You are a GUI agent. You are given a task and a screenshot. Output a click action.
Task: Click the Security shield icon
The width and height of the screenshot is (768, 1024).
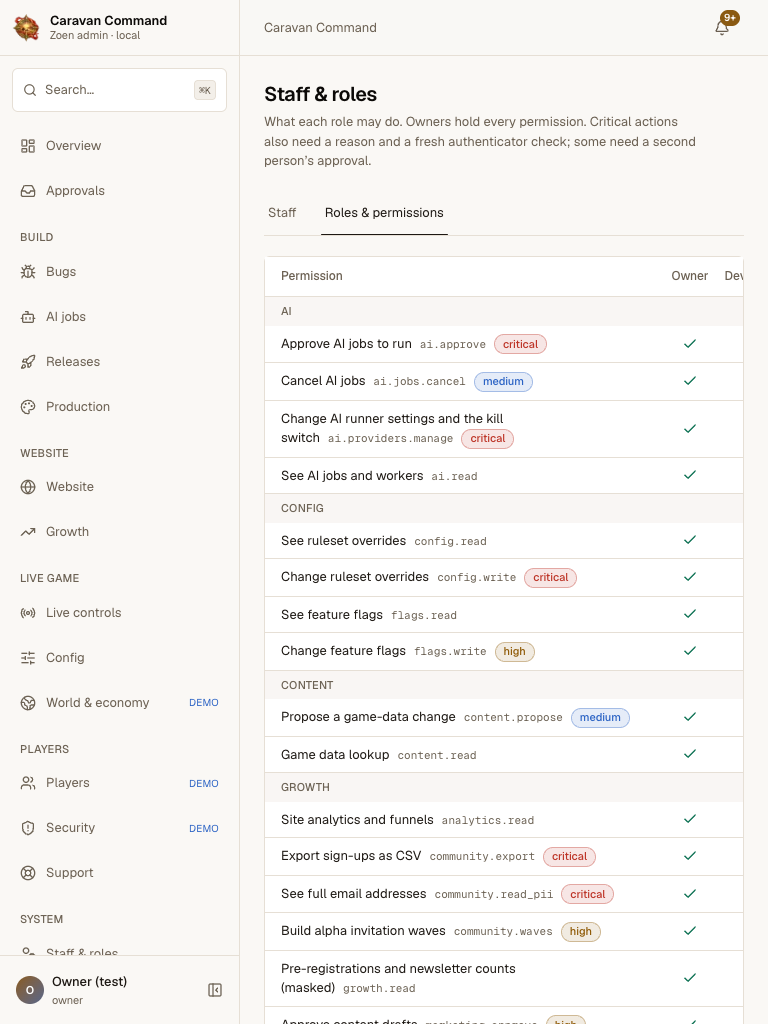tap(28, 828)
